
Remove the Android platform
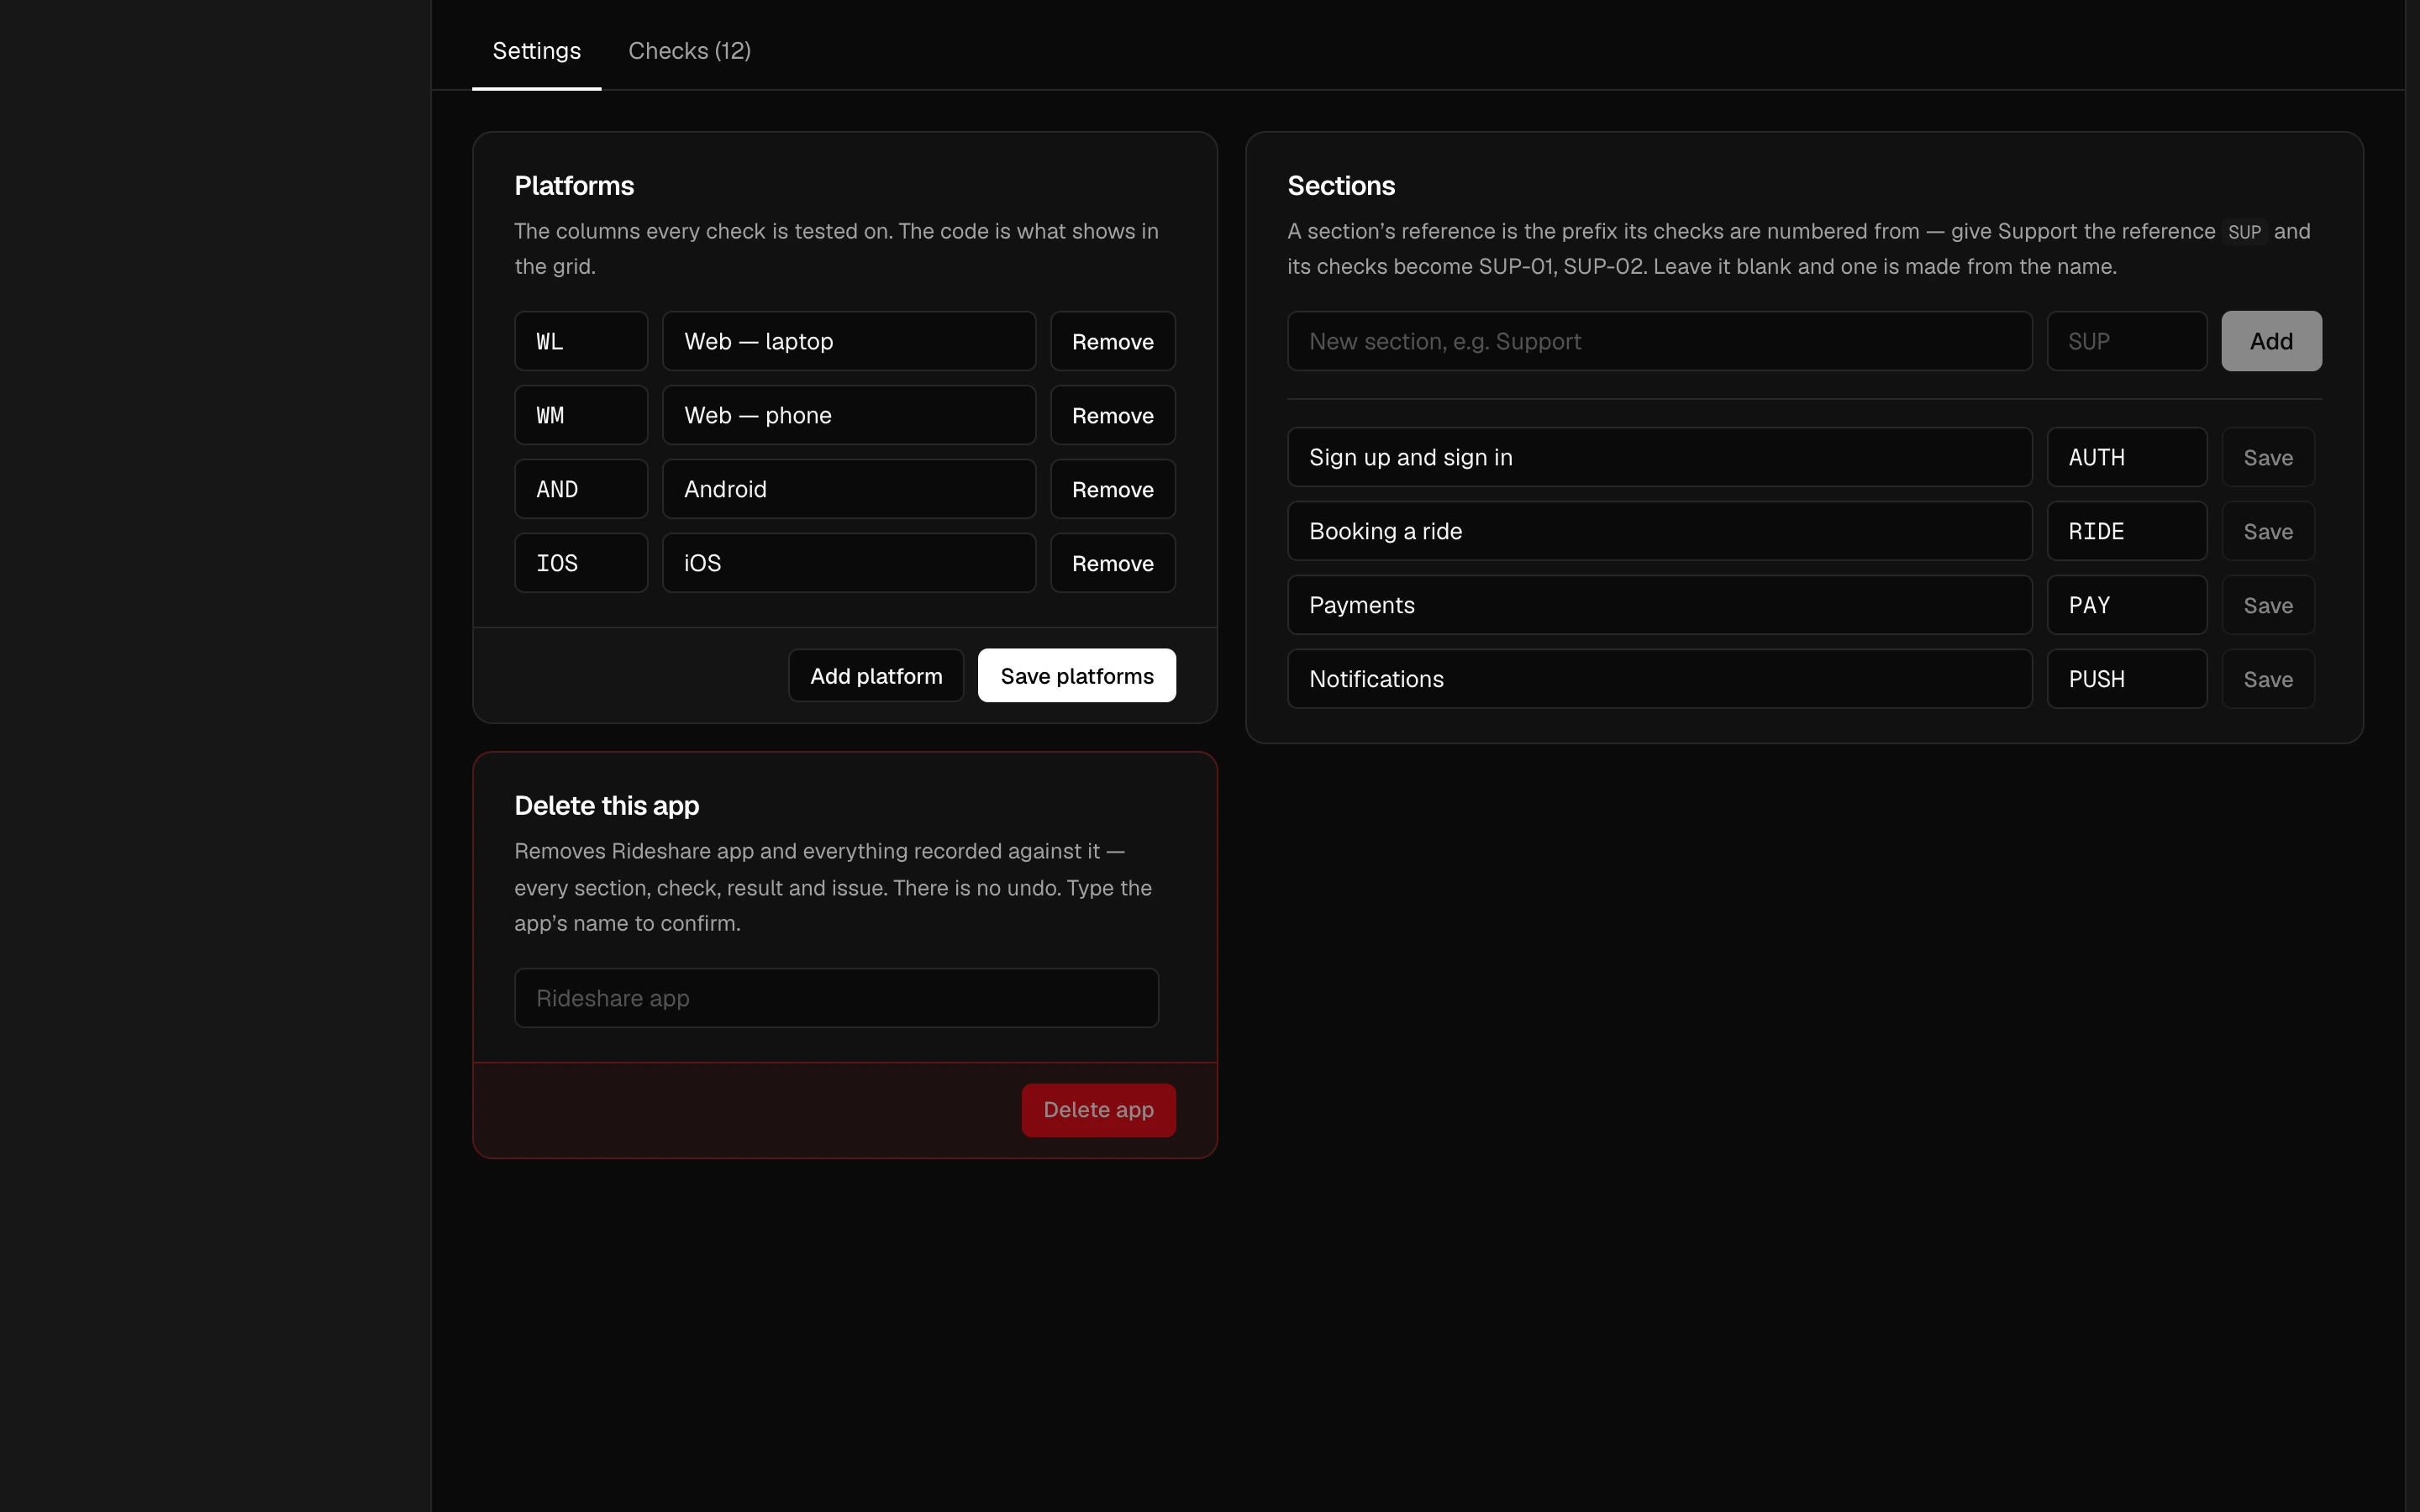point(1112,489)
